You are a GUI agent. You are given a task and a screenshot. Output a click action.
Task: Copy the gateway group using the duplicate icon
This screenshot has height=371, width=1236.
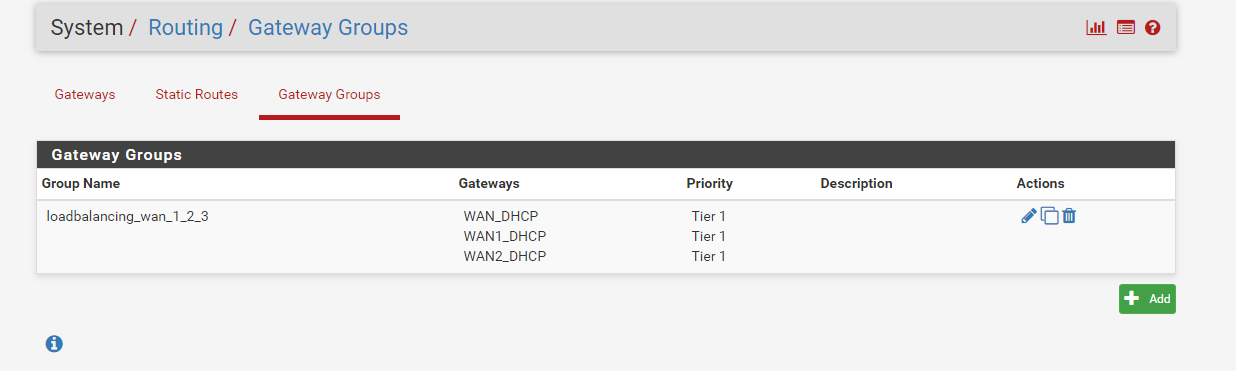pos(1049,216)
